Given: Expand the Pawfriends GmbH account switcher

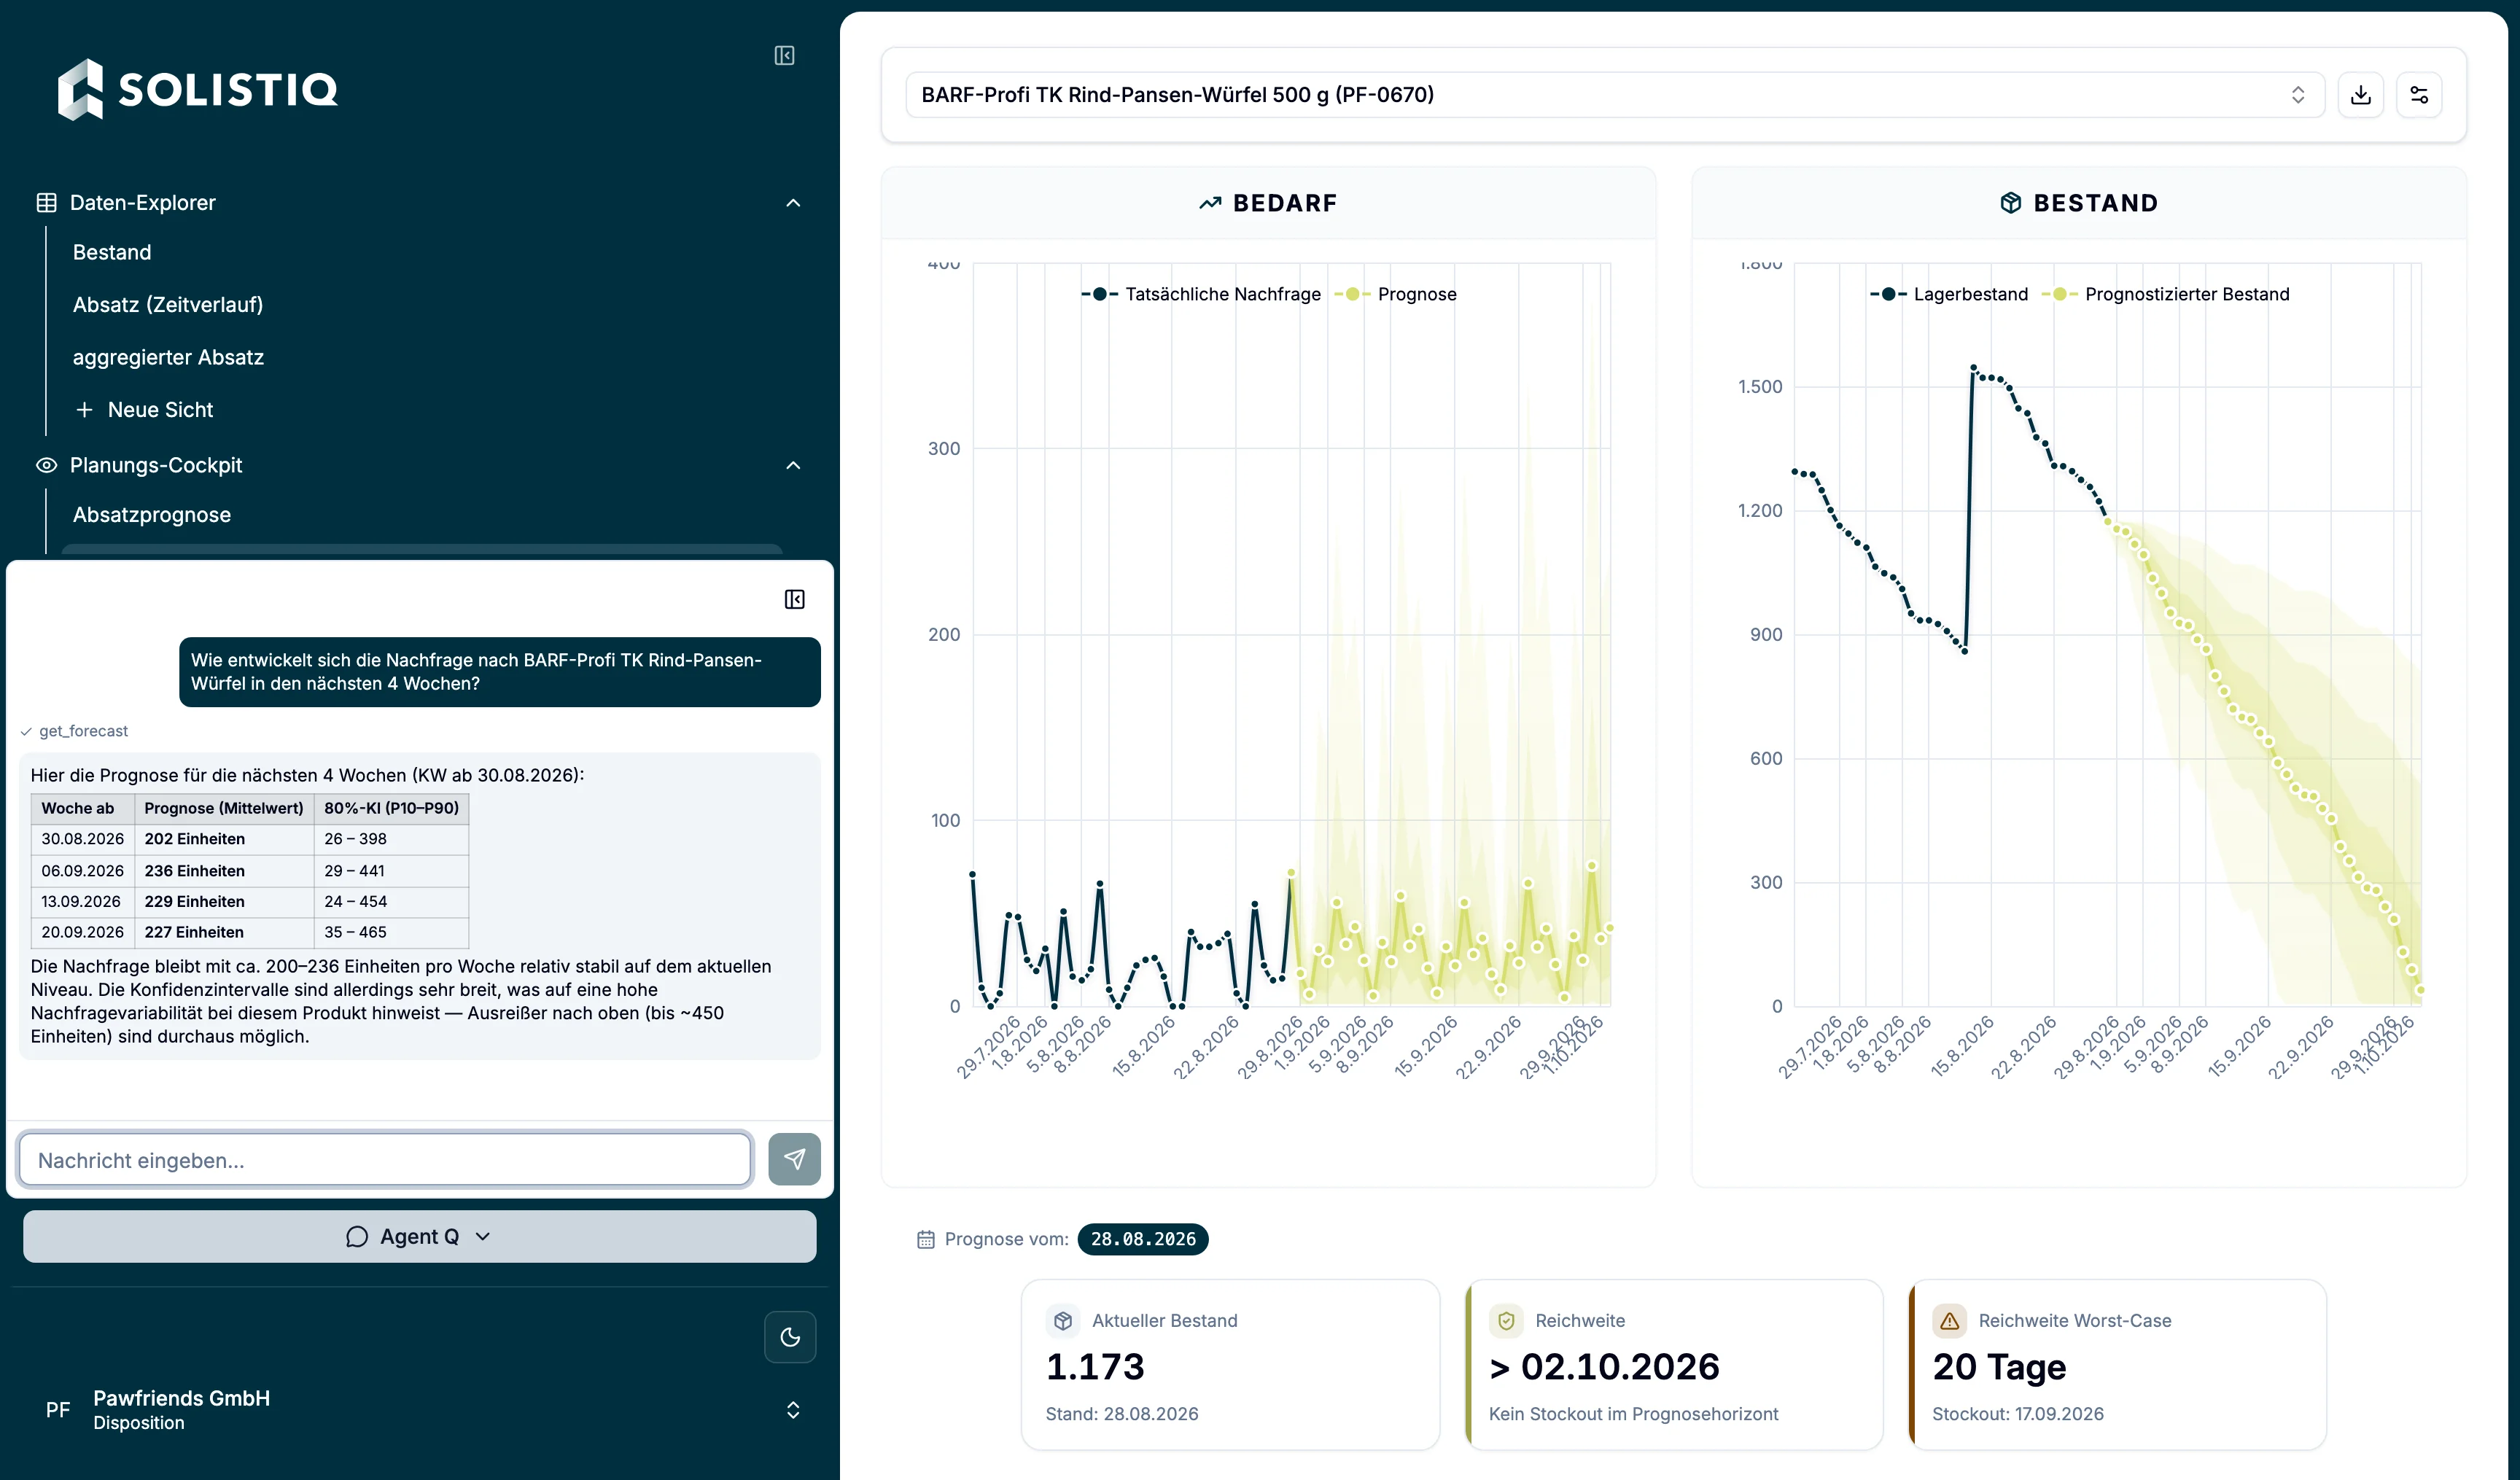Looking at the screenshot, I should 793,1410.
